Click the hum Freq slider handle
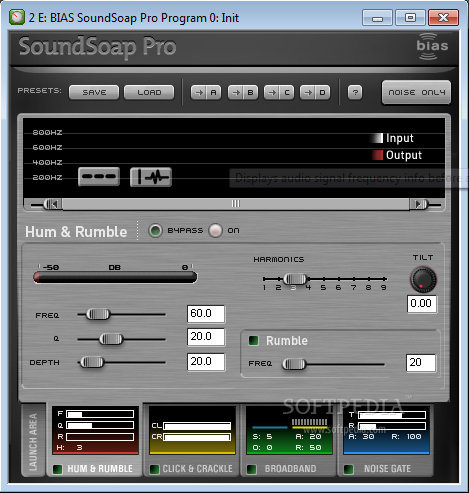Viewport: 469px width, 493px height. pos(98,314)
